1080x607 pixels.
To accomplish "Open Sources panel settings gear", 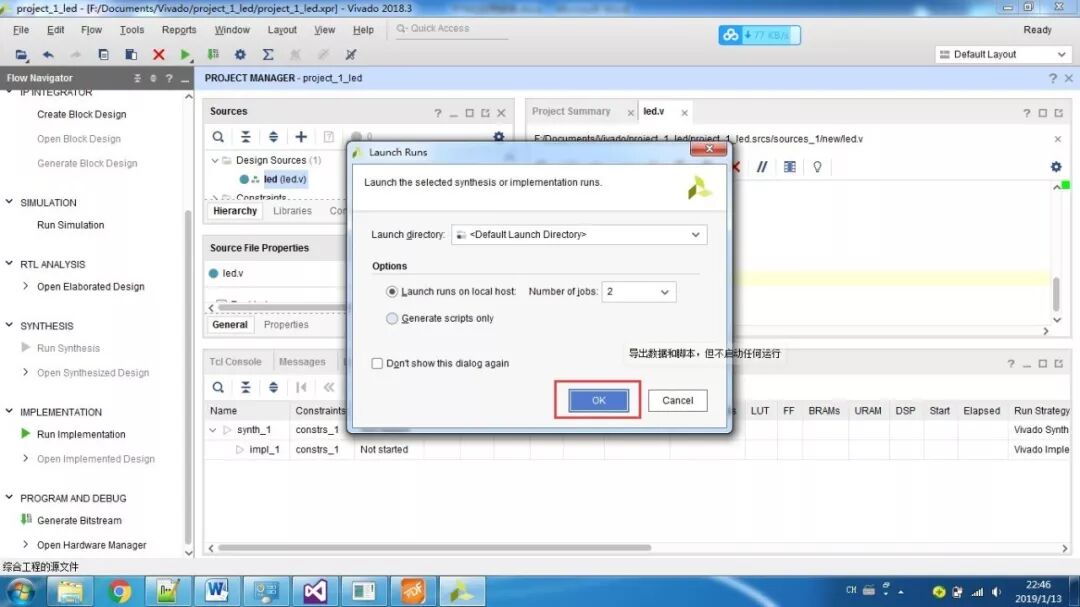I will [x=499, y=137].
